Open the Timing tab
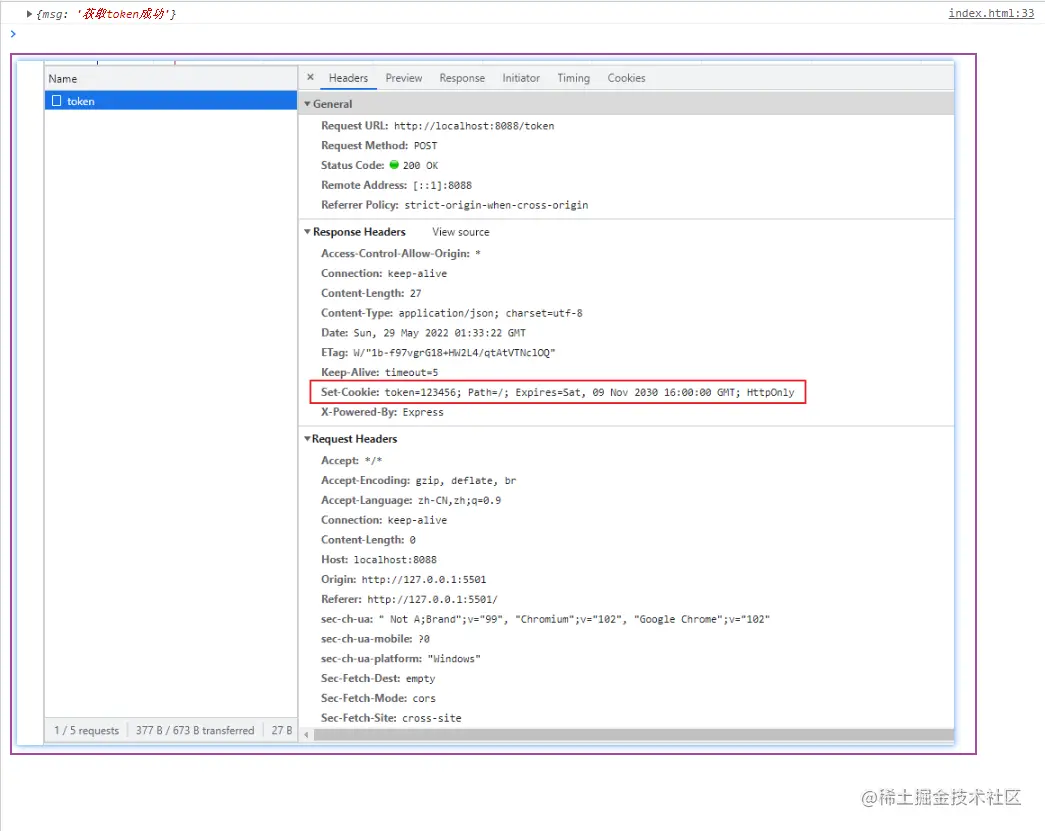Screen dimensions: 1045x831 [x=573, y=78]
